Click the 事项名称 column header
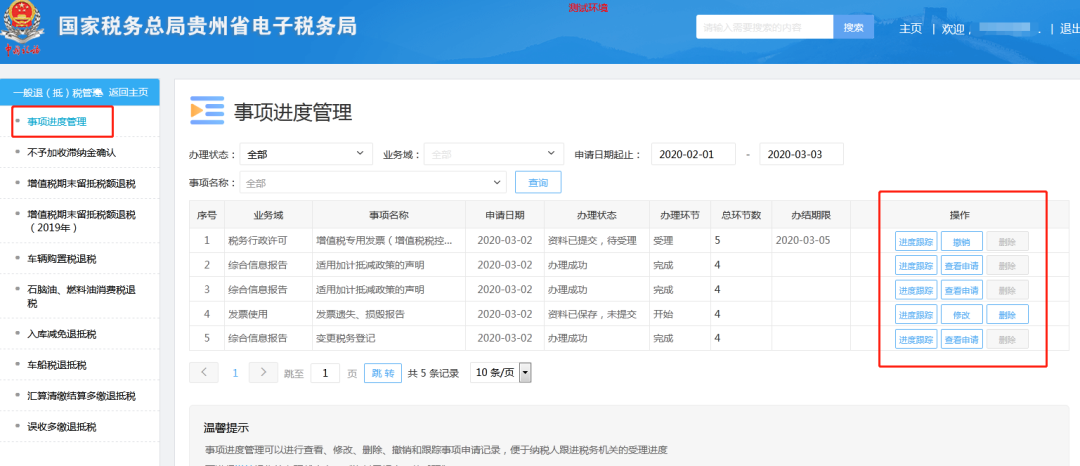The height and width of the screenshot is (466, 1080). tap(389, 215)
